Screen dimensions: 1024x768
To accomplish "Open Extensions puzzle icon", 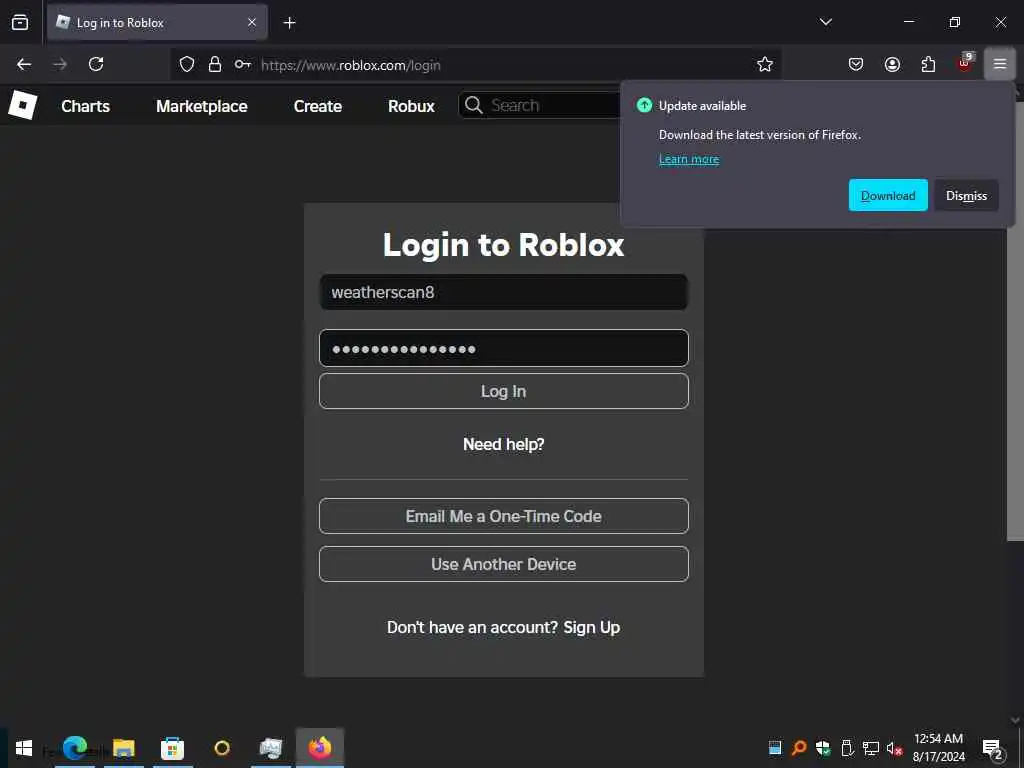I will [928, 64].
